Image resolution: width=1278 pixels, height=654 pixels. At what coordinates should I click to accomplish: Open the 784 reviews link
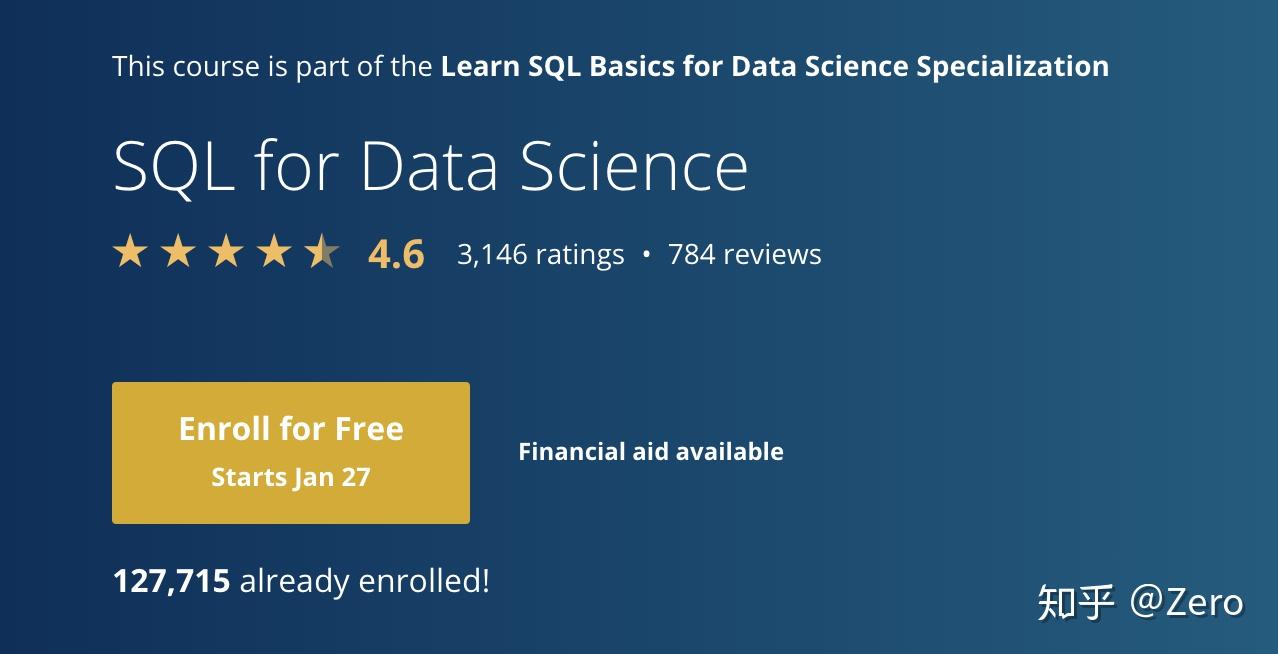pos(744,255)
